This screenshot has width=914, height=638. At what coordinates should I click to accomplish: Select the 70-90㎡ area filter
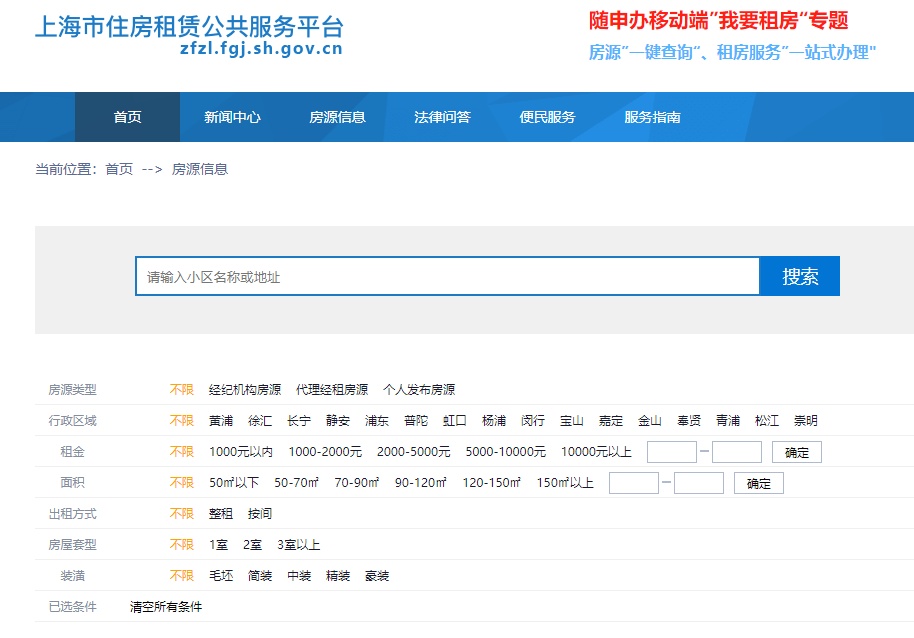click(357, 483)
